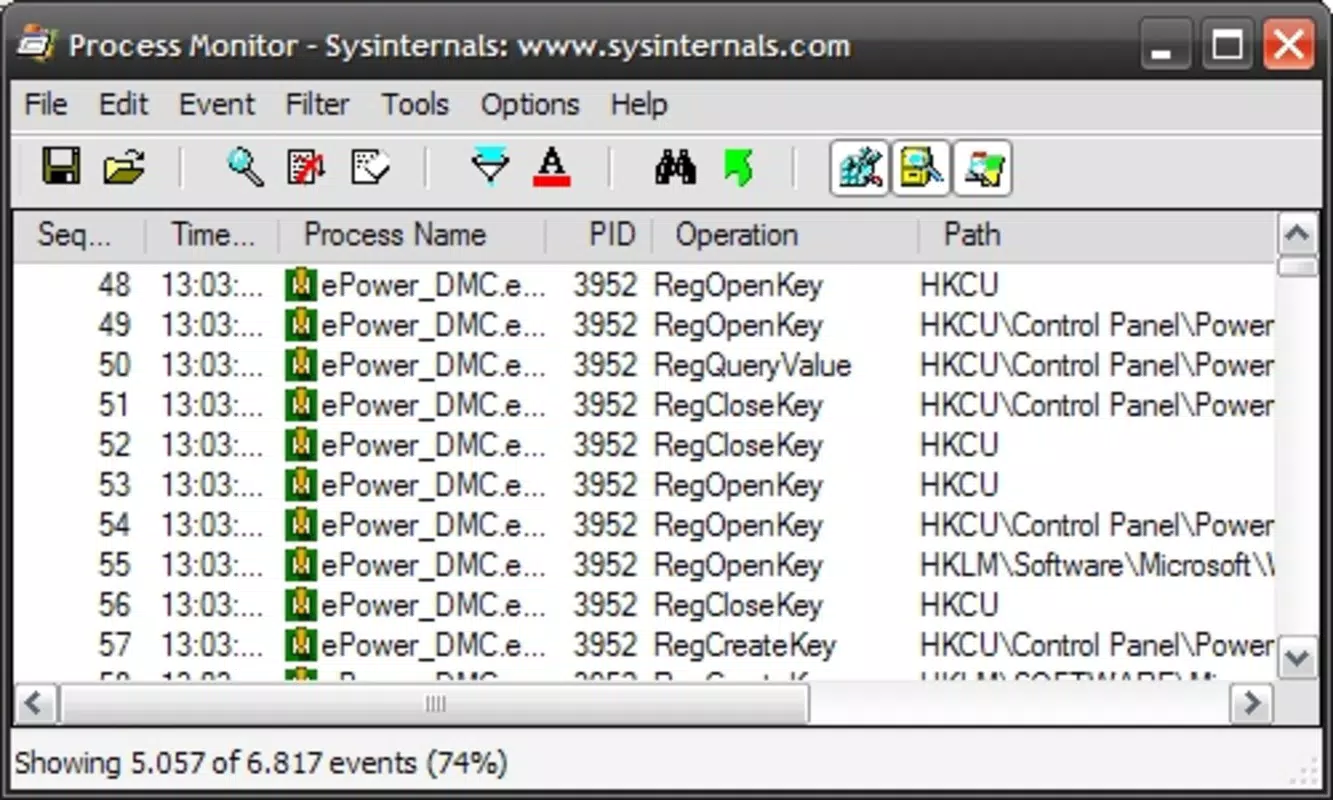The width and height of the screenshot is (1333, 800).
Task: Toggle Show Process and Thread Activity button
Action: coord(982,167)
